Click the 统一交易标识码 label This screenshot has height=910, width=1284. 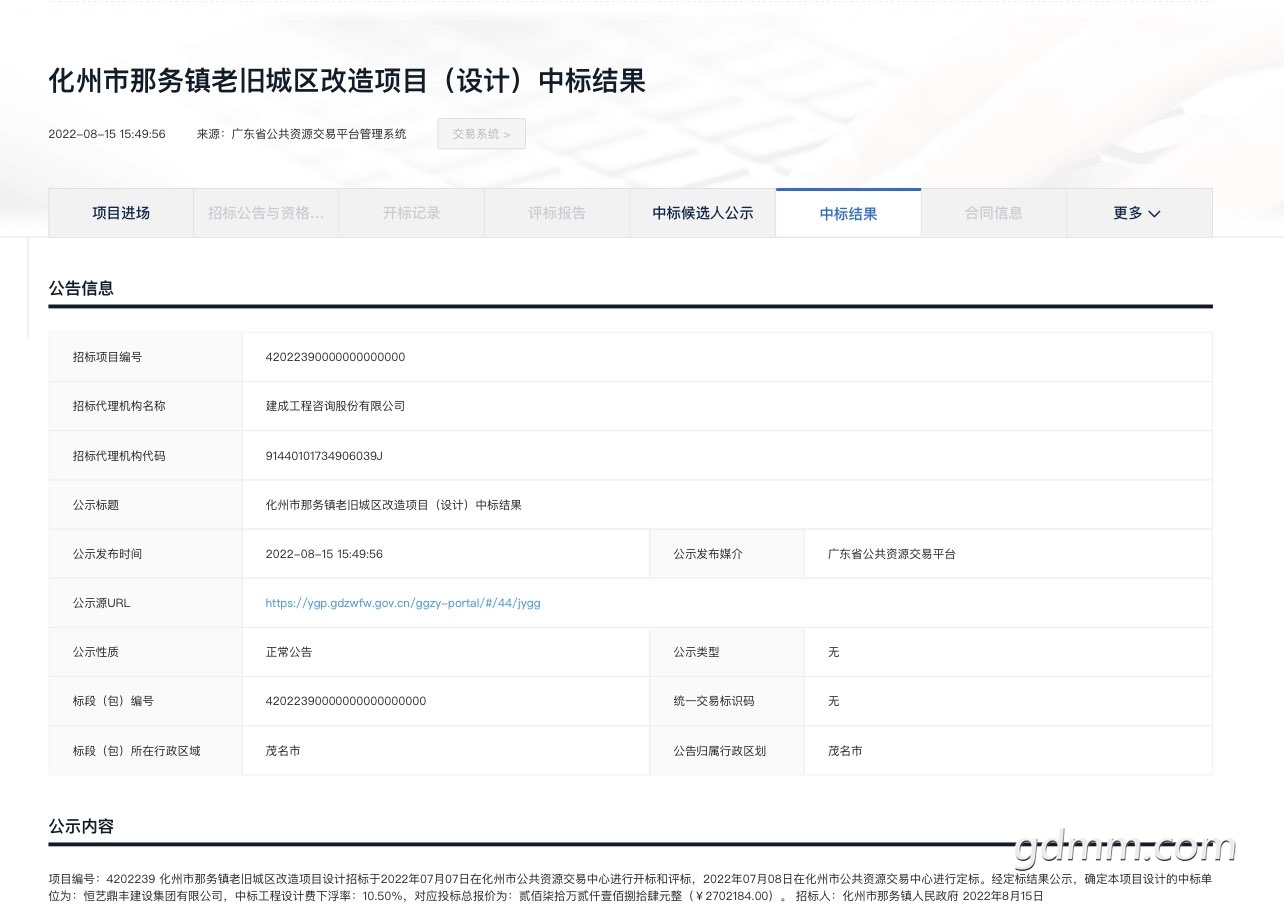[714, 701]
